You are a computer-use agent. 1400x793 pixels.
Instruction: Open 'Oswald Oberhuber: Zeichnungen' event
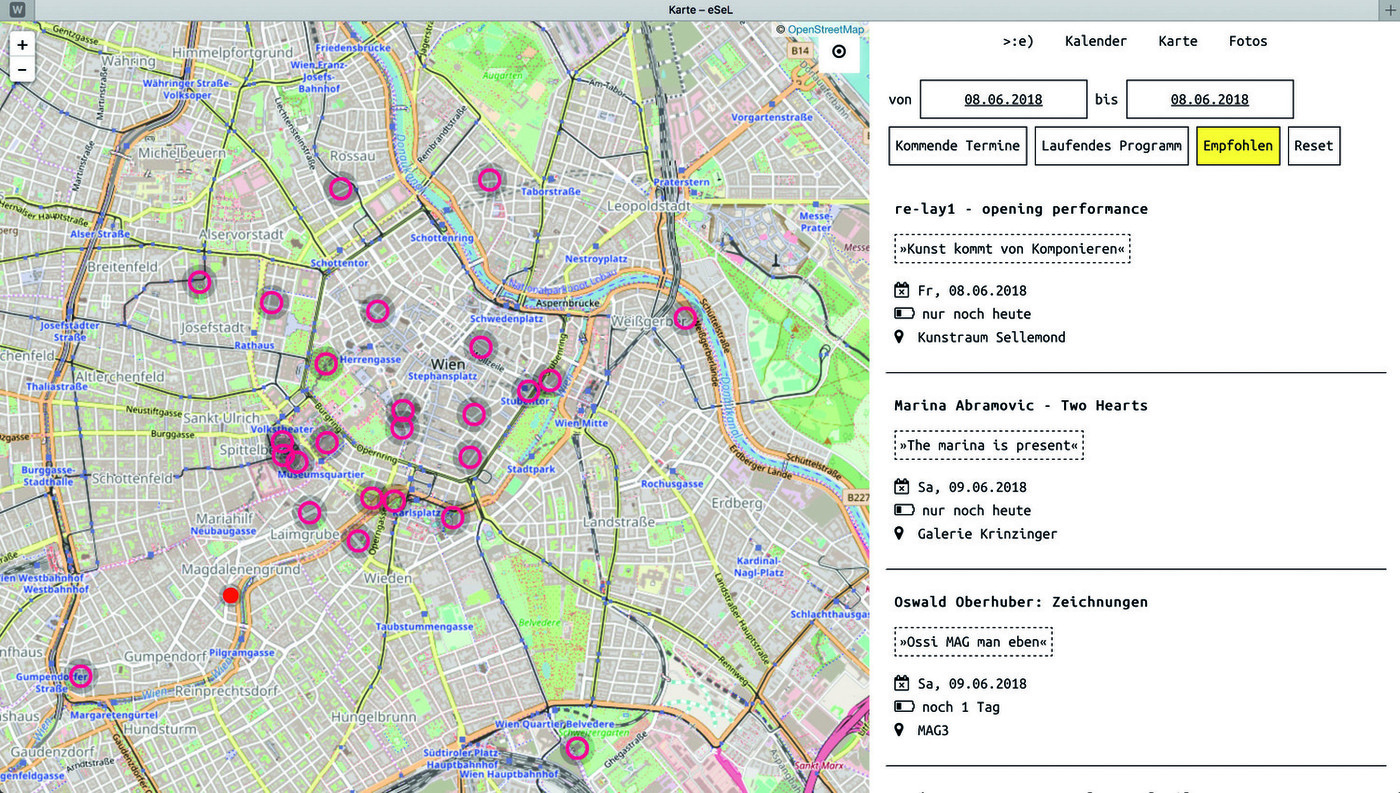pyautogui.click(x=1021, y=602)
